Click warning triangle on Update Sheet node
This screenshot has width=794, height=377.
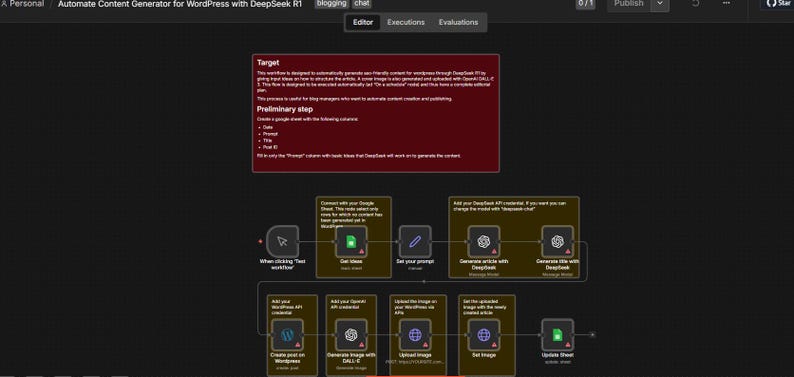click(568, 344)
